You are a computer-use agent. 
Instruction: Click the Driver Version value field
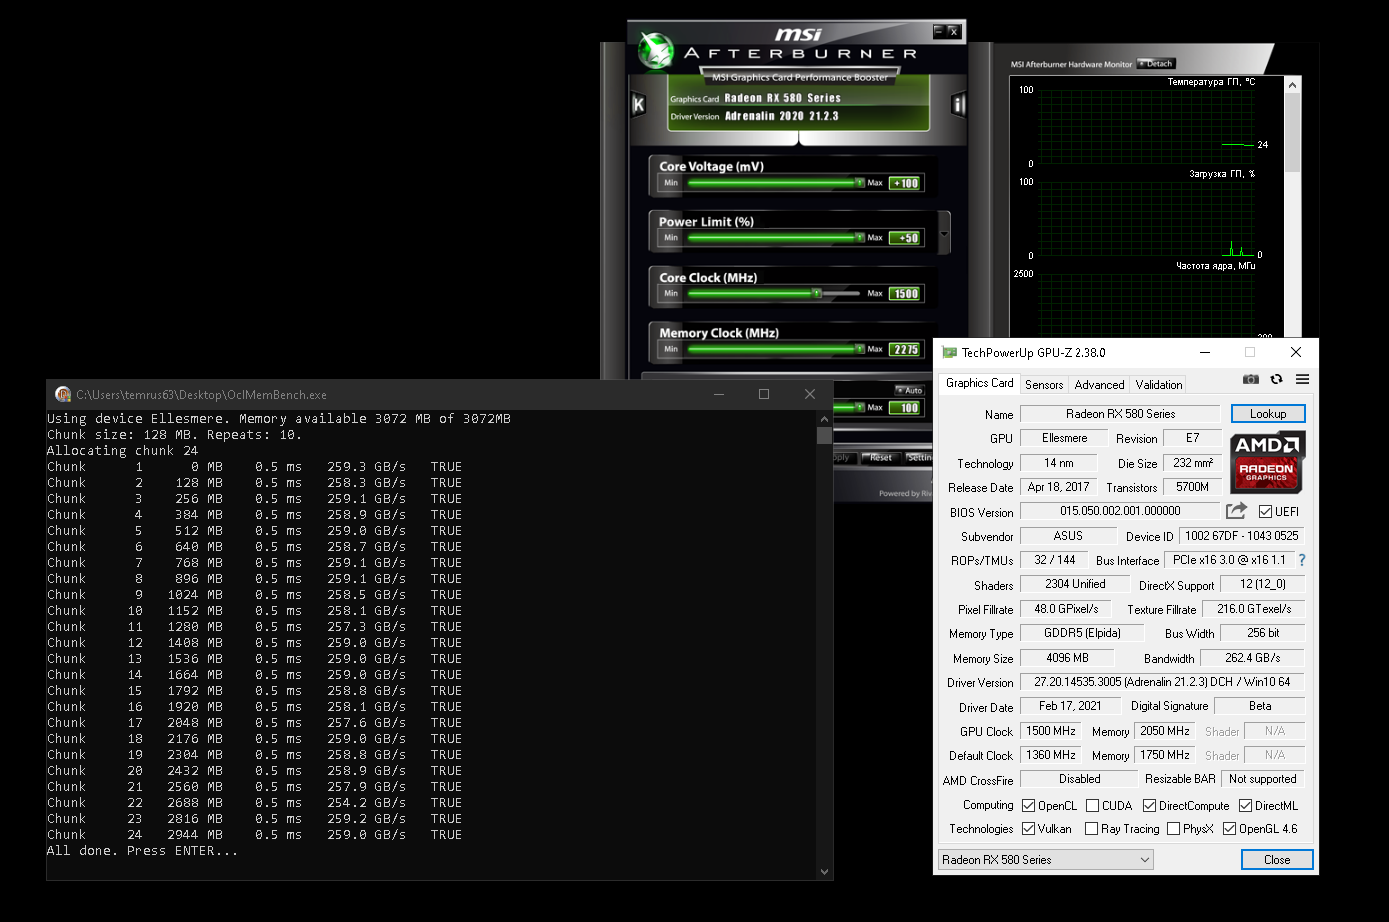[1162, 682]
